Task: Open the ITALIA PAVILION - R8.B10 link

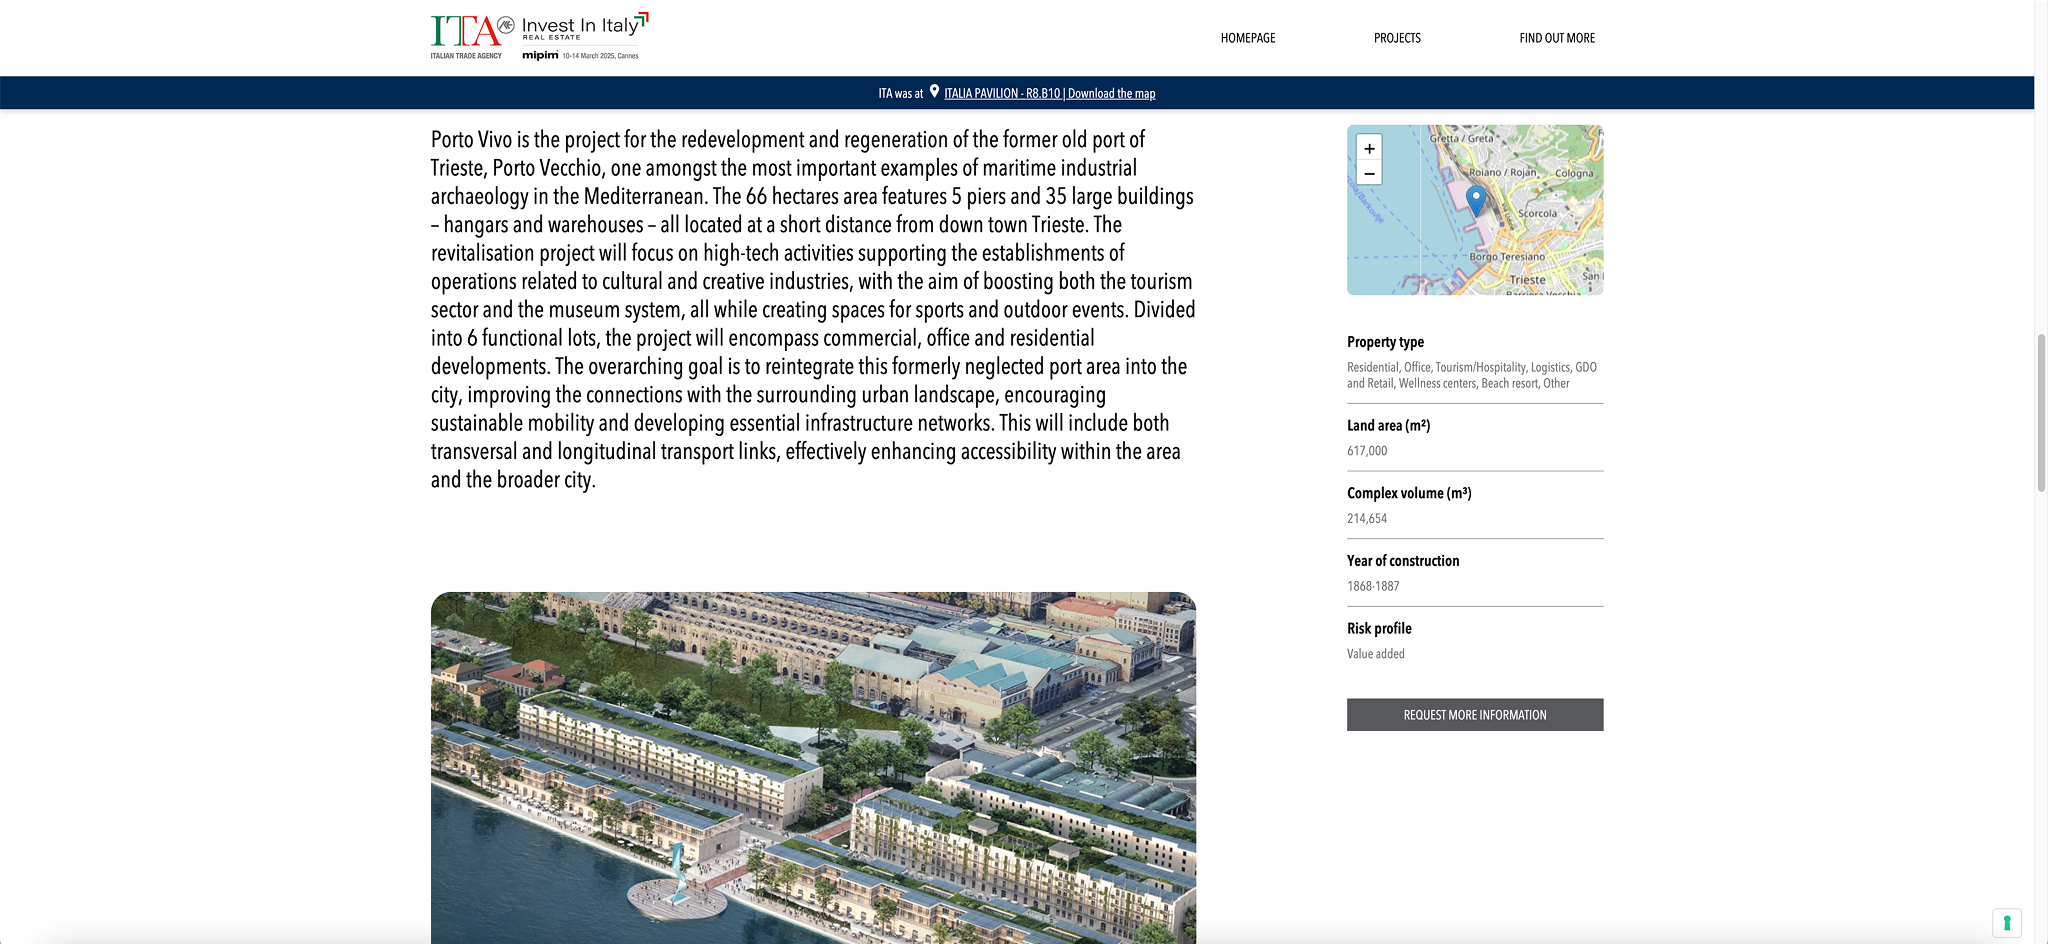Action: 1001,93
